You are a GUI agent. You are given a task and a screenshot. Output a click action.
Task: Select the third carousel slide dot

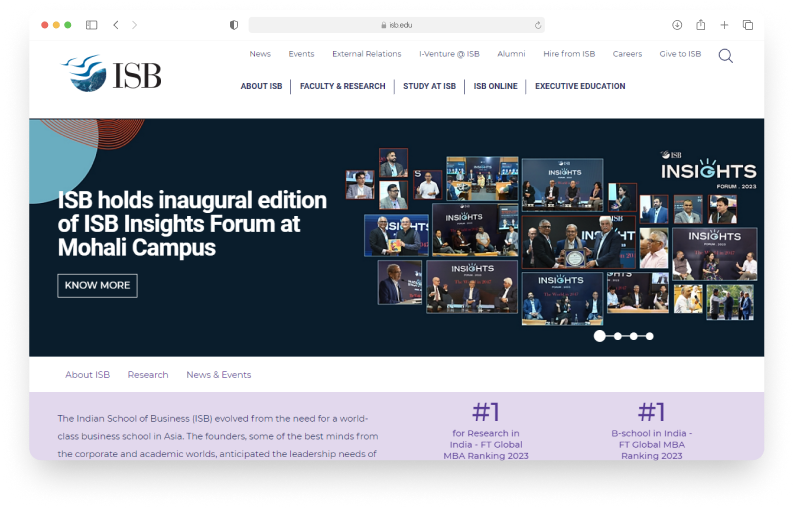click(633, 336)
